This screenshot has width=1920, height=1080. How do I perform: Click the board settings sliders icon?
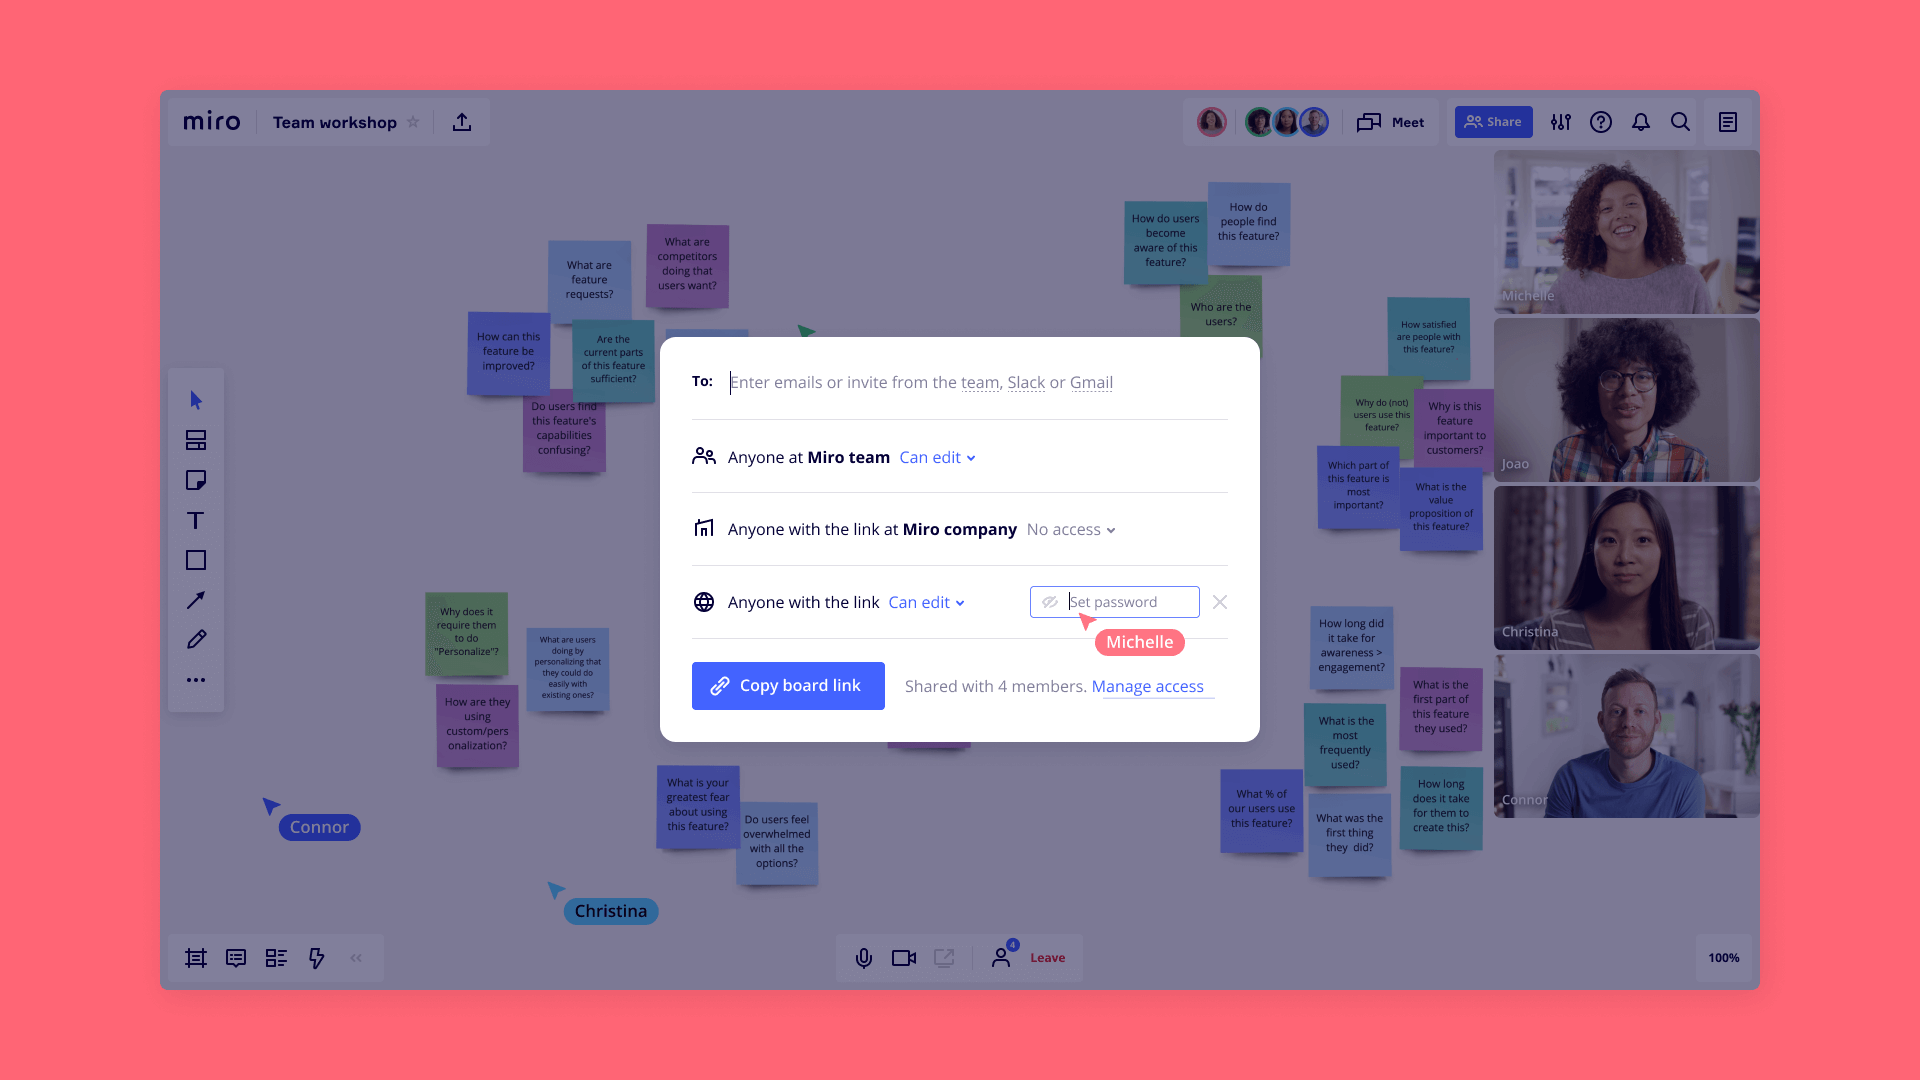[1560, 121]
